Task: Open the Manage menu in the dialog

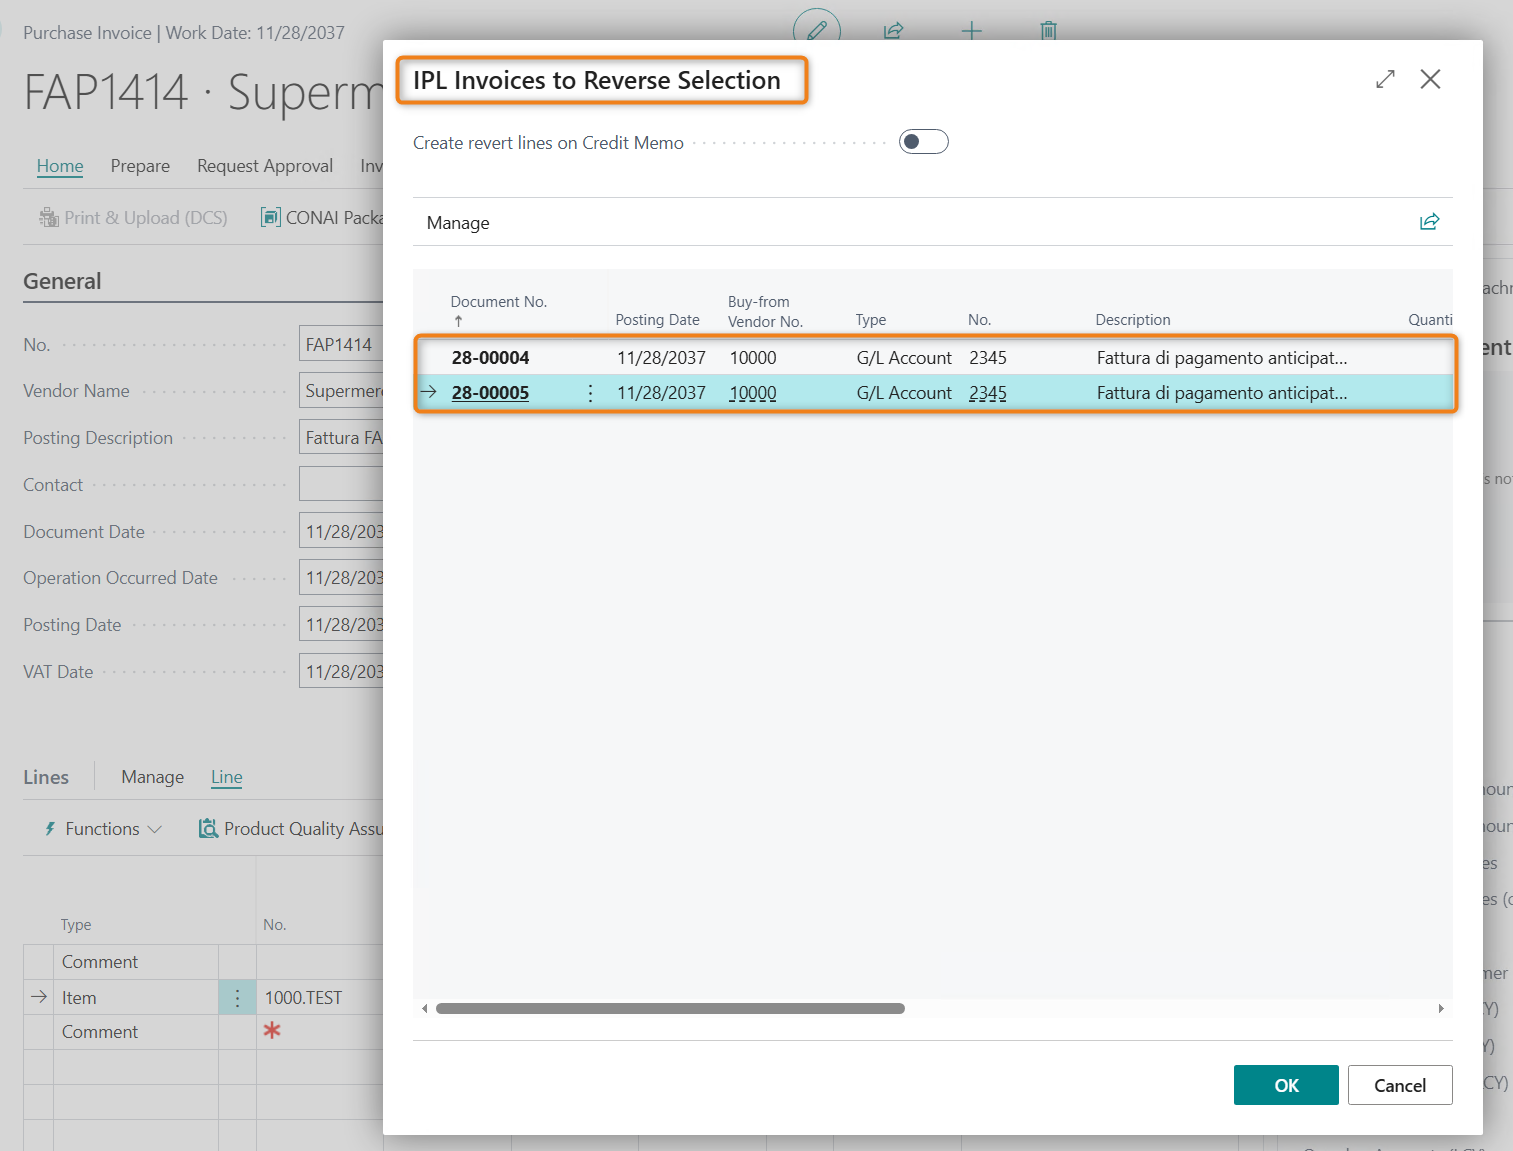Action: click(458, 223)
